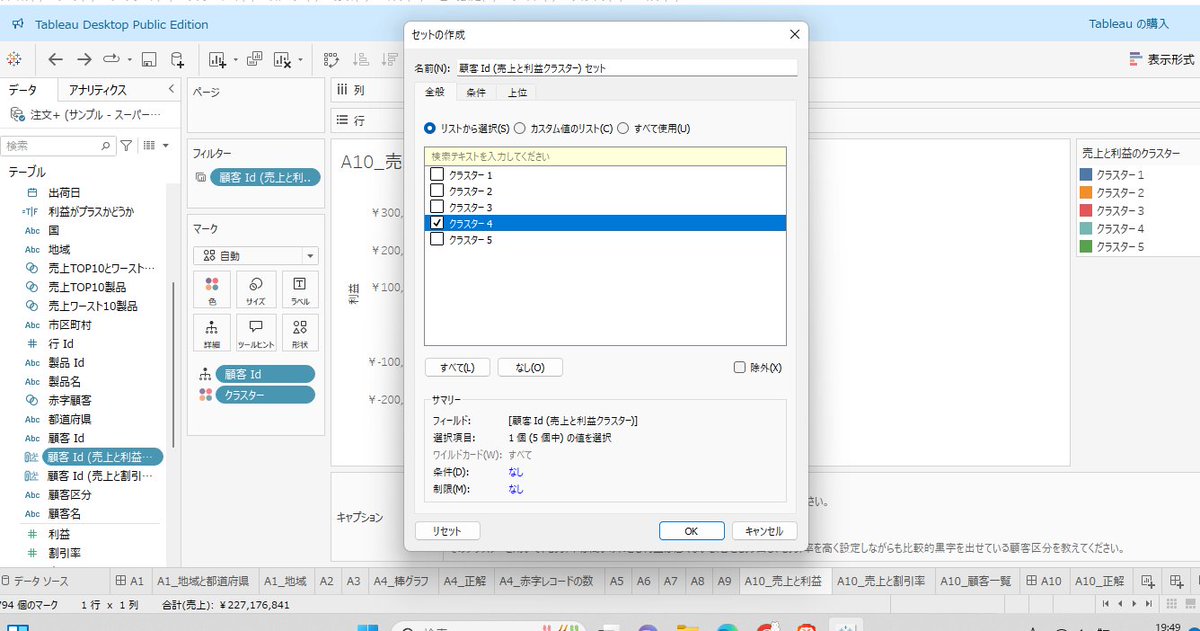Click the クラスター 1 blue legend swatch
Screen dimensions: 1200x631
pyautogui.click(x=1086, y=175)
